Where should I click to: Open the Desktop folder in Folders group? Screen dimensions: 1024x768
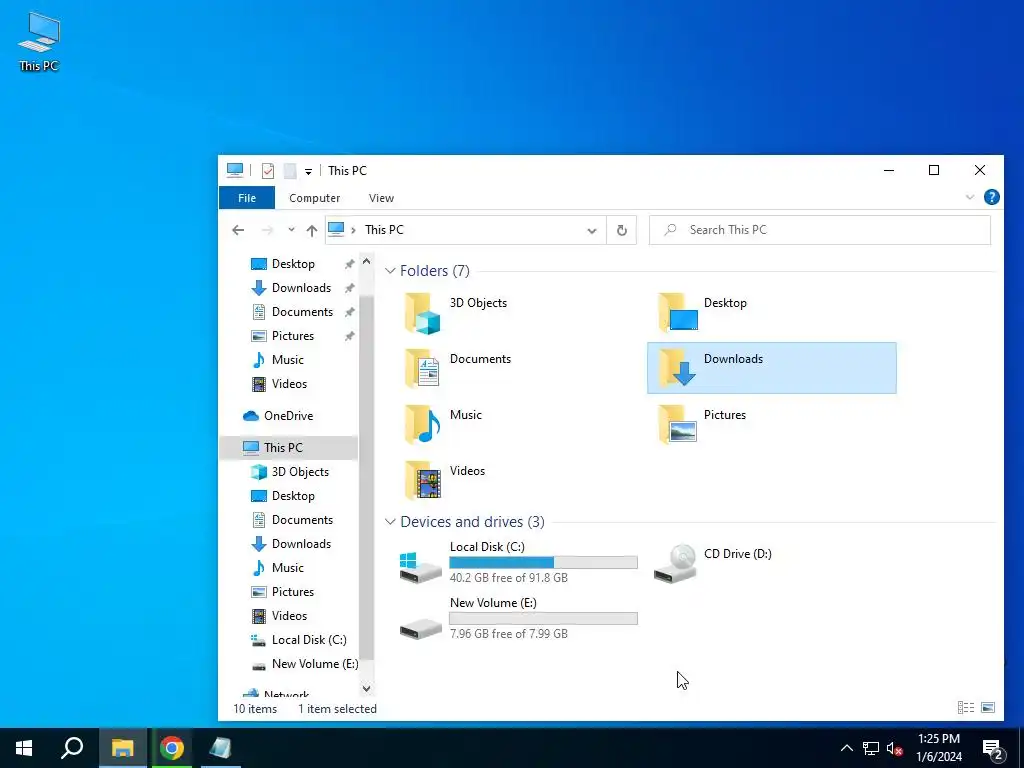pos(678,313)
